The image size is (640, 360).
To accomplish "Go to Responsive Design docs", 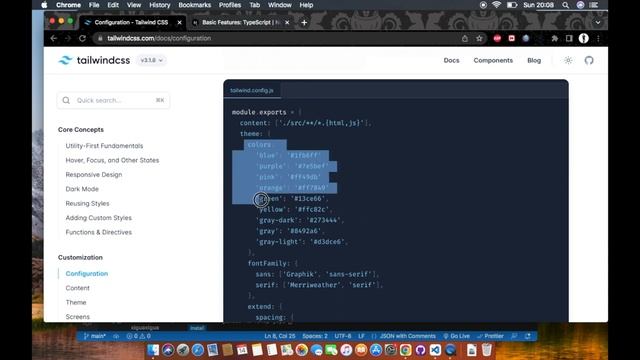I will pyautogui.click(x=94, y=174).
